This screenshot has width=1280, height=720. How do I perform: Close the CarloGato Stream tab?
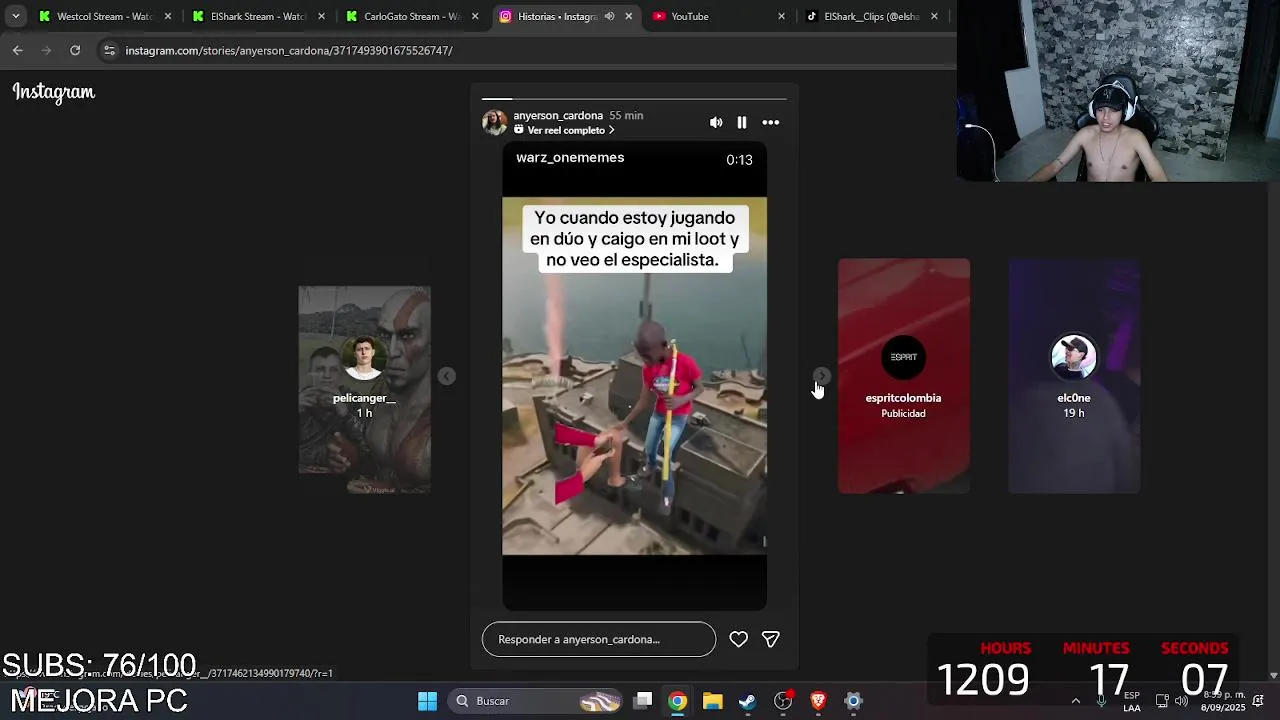(x=475, y=16)
